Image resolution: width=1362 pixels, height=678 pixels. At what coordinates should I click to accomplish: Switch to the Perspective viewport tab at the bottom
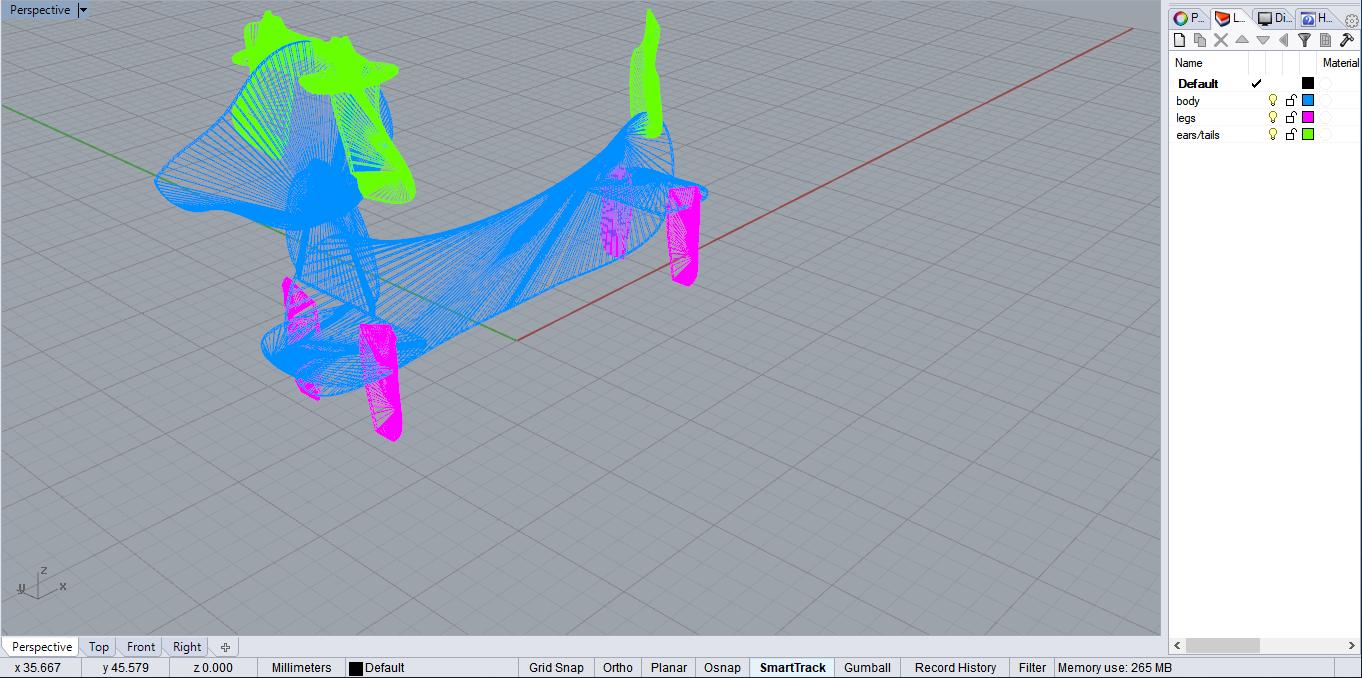42,647
